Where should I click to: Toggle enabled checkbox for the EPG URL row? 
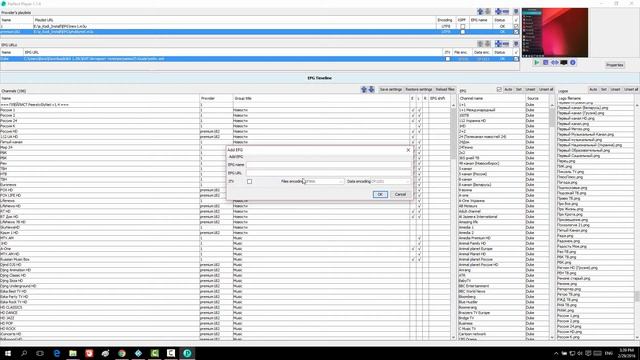[x=516, y=59]
